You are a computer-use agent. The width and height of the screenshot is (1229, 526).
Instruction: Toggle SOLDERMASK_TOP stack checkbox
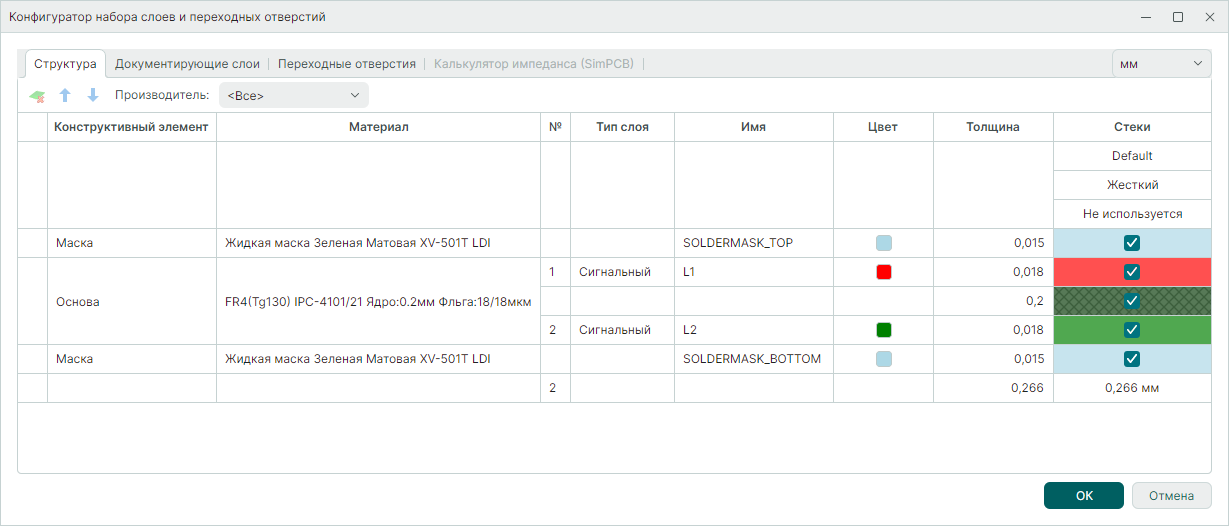pos(1131,243)
